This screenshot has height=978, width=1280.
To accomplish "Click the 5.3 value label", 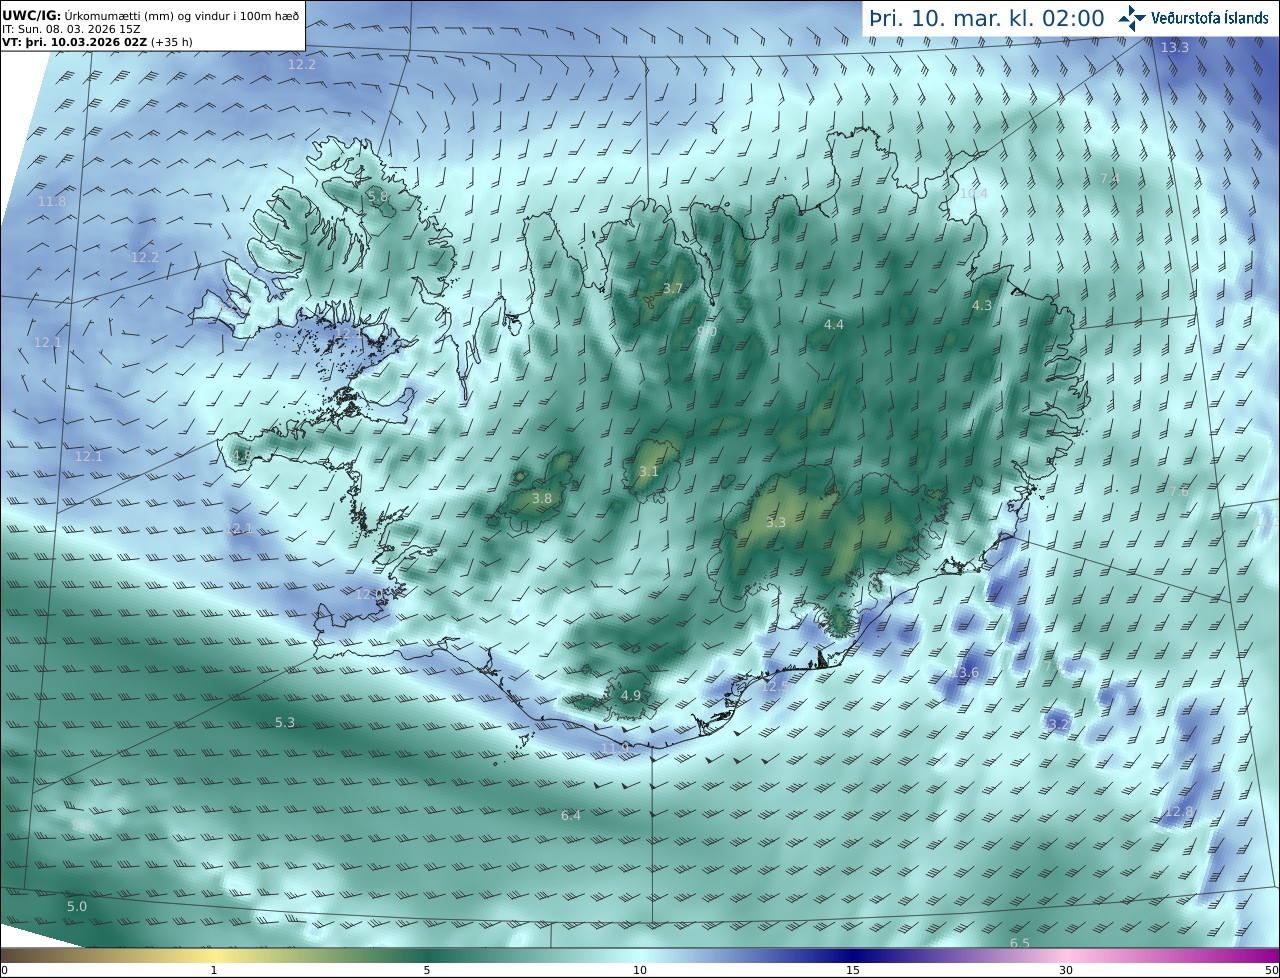I will point(285,723).
